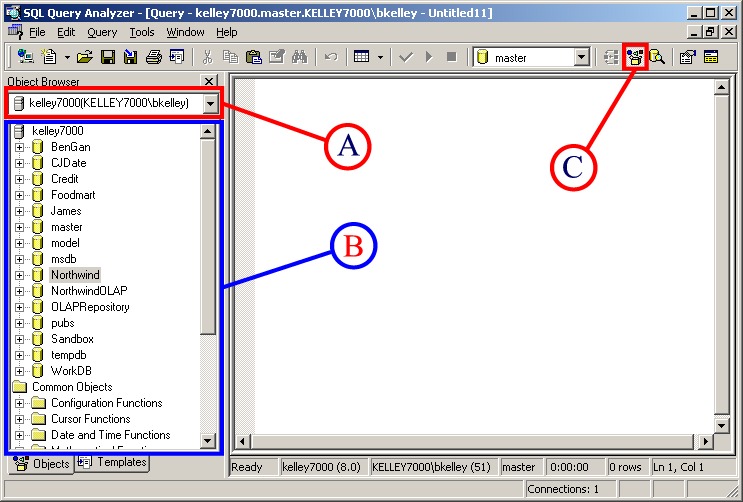Screen dimensions: 743x502
Task: Select the kelley7000 server root node
Action: [x=57, y=131]
